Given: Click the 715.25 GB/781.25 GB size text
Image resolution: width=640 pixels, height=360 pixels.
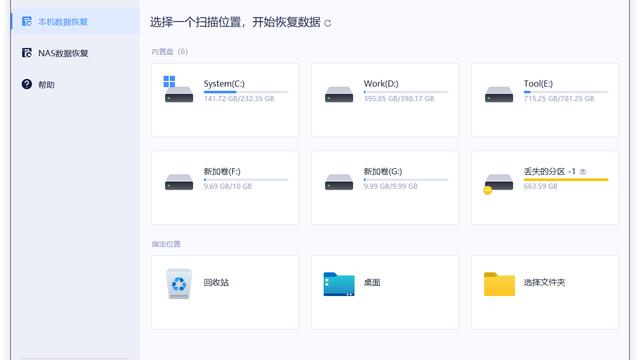Looking at the screenshot, I should click(x=559, y=99).
